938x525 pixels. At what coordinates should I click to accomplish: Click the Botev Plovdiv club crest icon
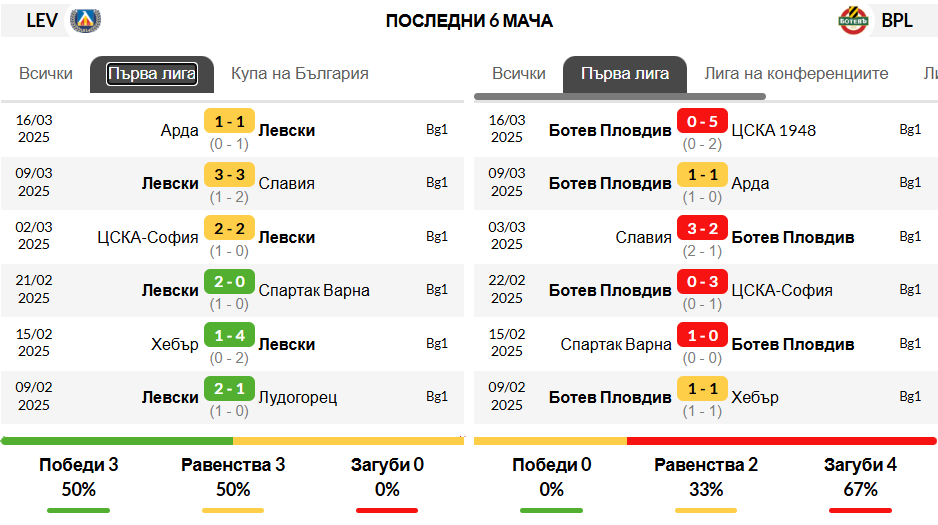853,20
